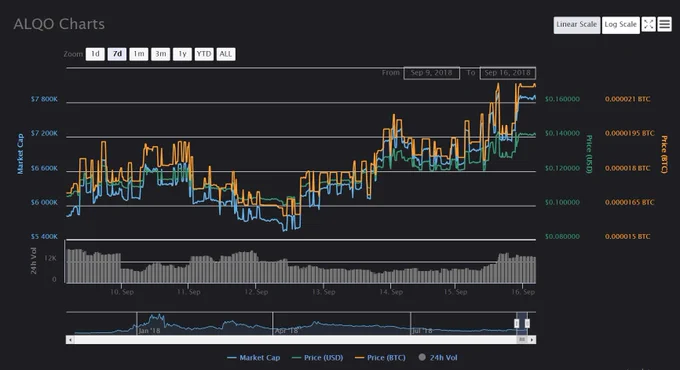Set zoom to 1y

click(183, 54)
